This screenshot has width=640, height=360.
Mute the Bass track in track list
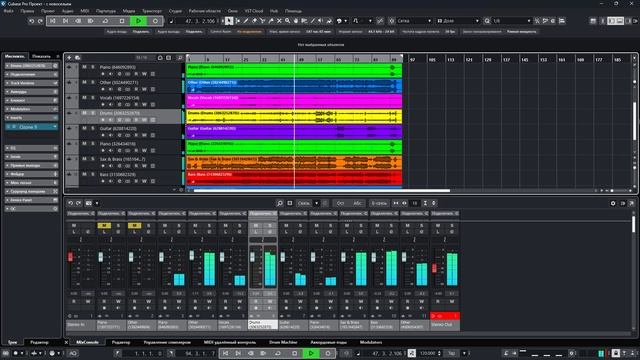click(84, 174)
